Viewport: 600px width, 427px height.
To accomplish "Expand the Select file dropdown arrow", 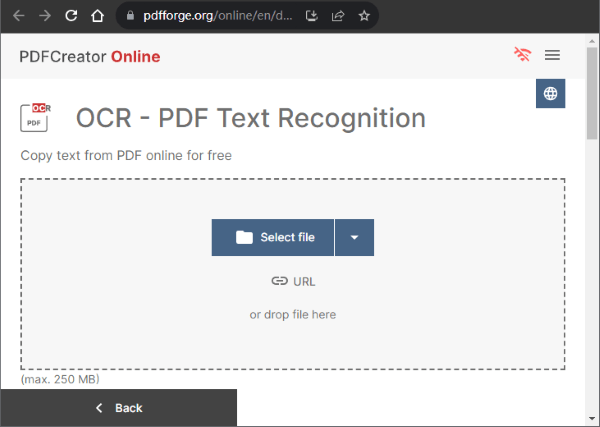I will point(355,238).
